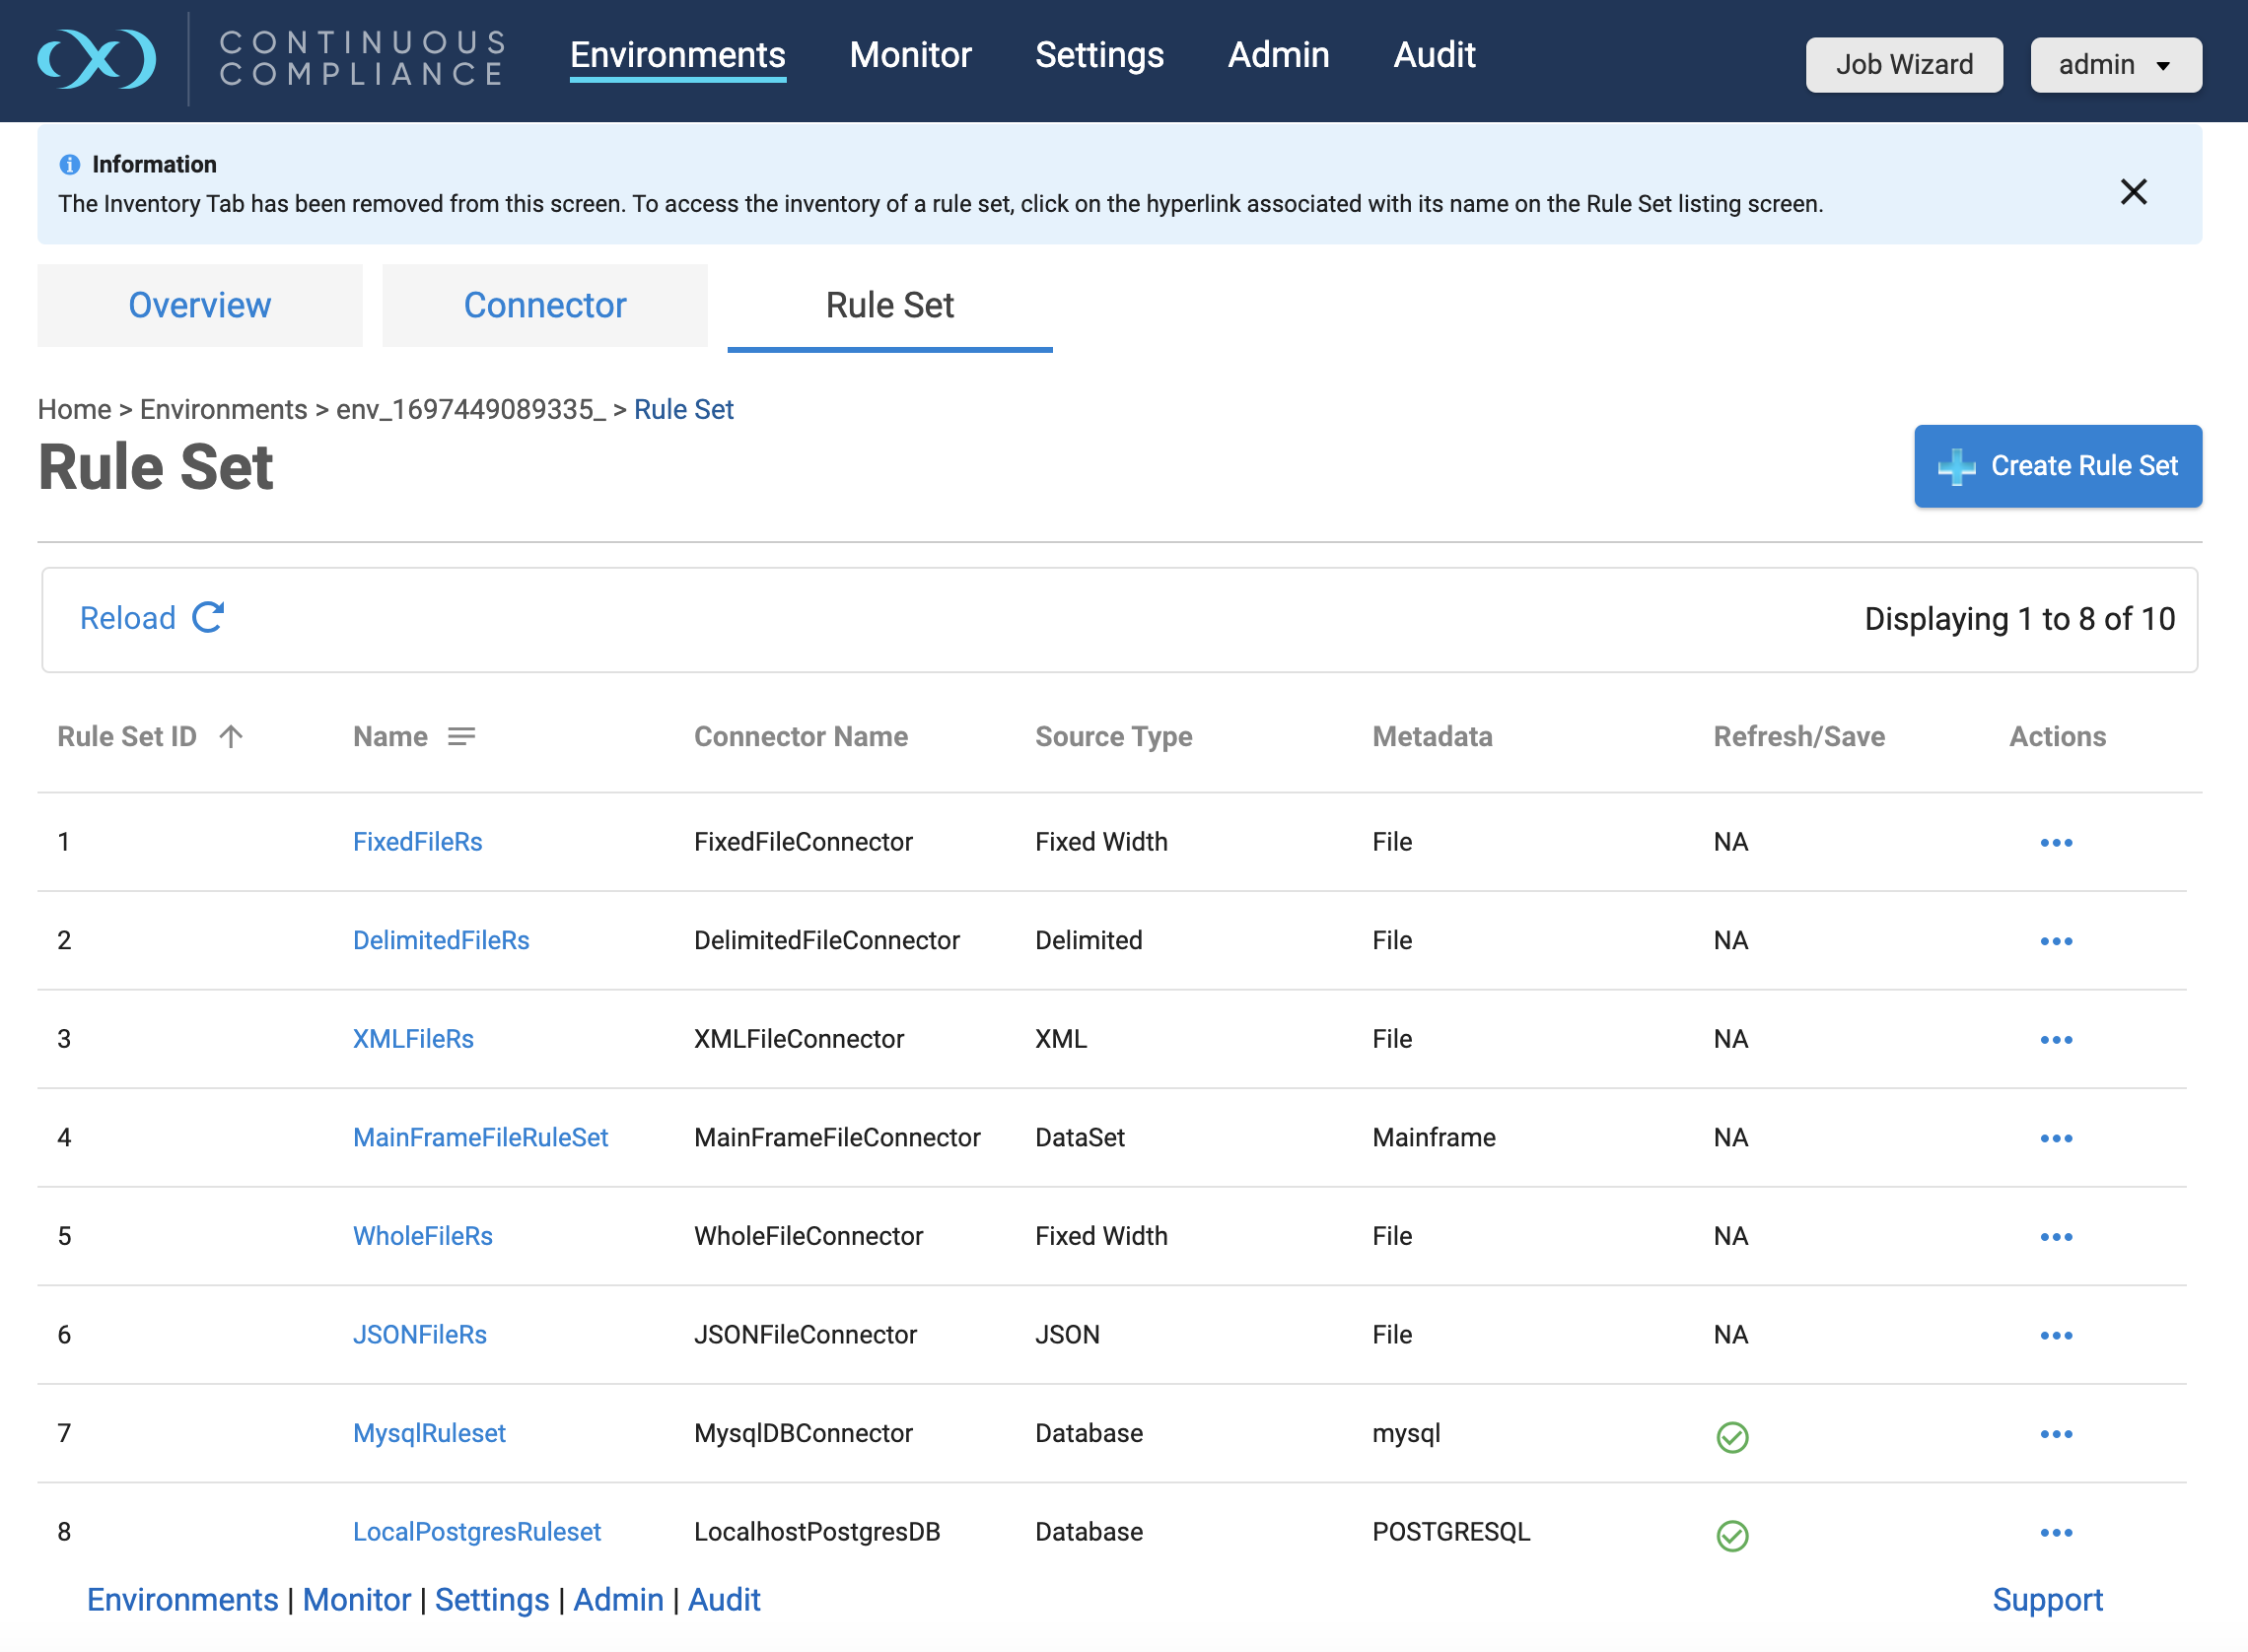Image resolution: width=2248 pixels, height=1652 pixels.
Task: Open the MainFrameFileRuleSet rule set link
Action: [x=480, y=1138]
